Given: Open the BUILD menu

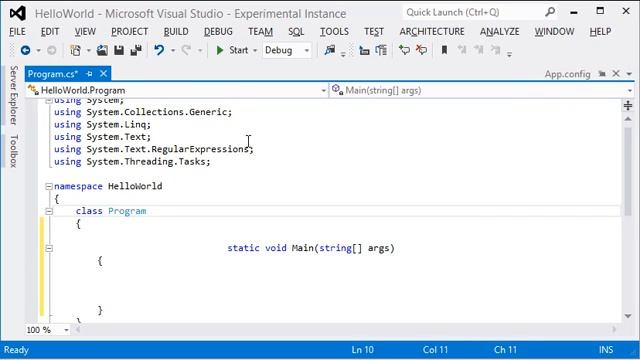Looking at the screenshot, I should coord(176,31).
